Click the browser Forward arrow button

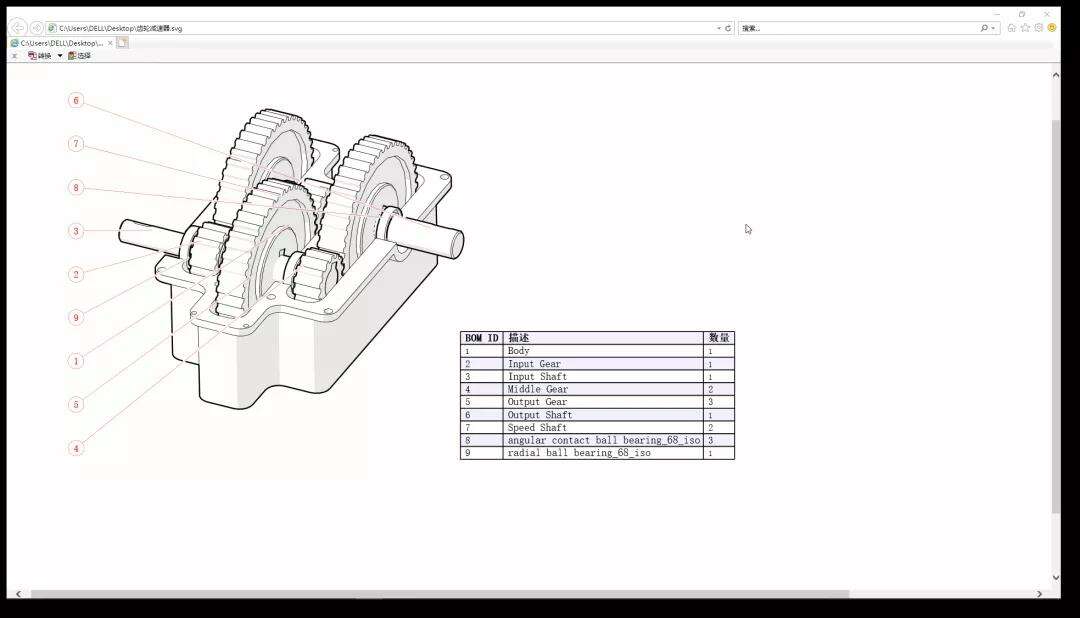37,28
